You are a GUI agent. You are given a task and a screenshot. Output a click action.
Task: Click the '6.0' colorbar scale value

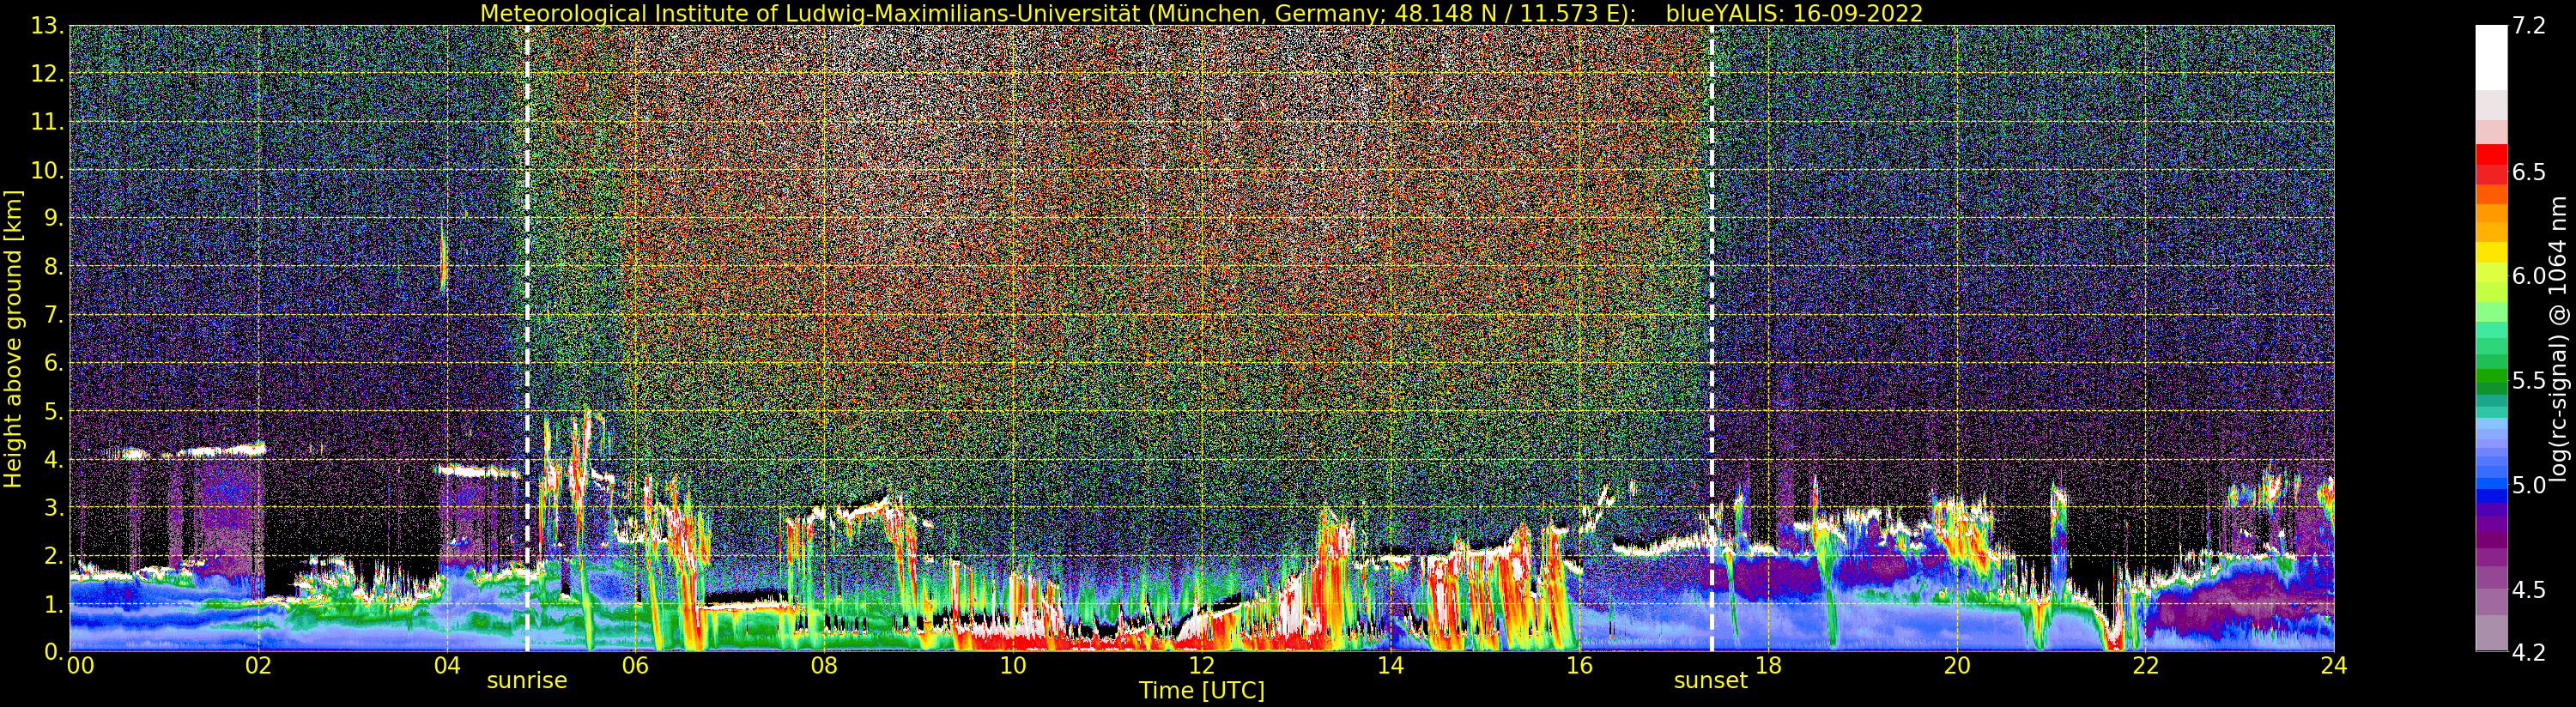pos(2529,276)
